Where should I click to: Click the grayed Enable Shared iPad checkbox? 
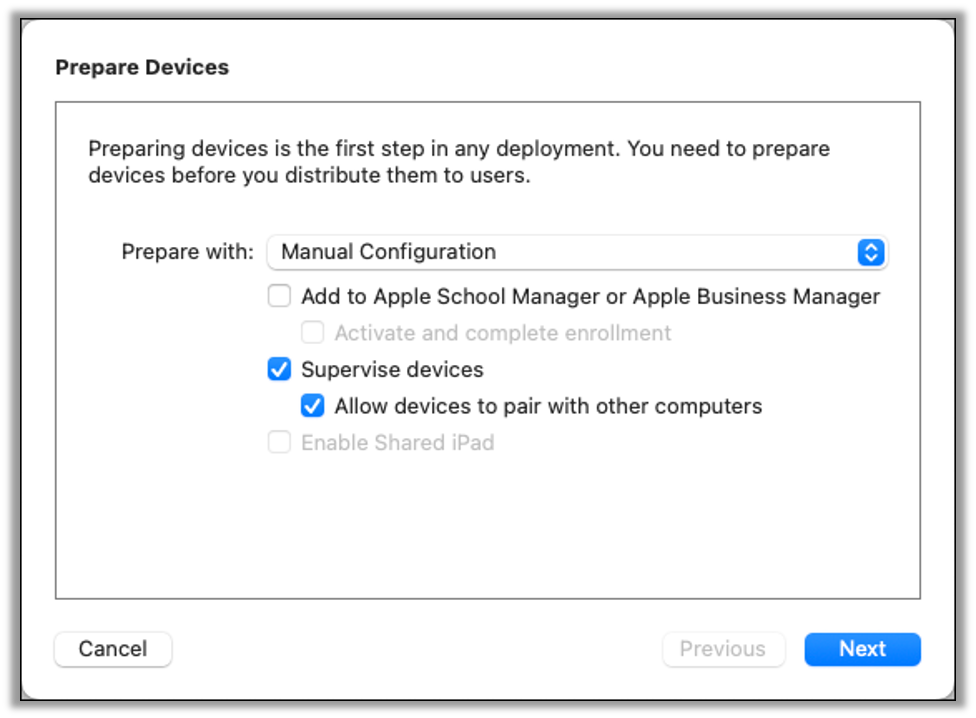click(279, 442)
